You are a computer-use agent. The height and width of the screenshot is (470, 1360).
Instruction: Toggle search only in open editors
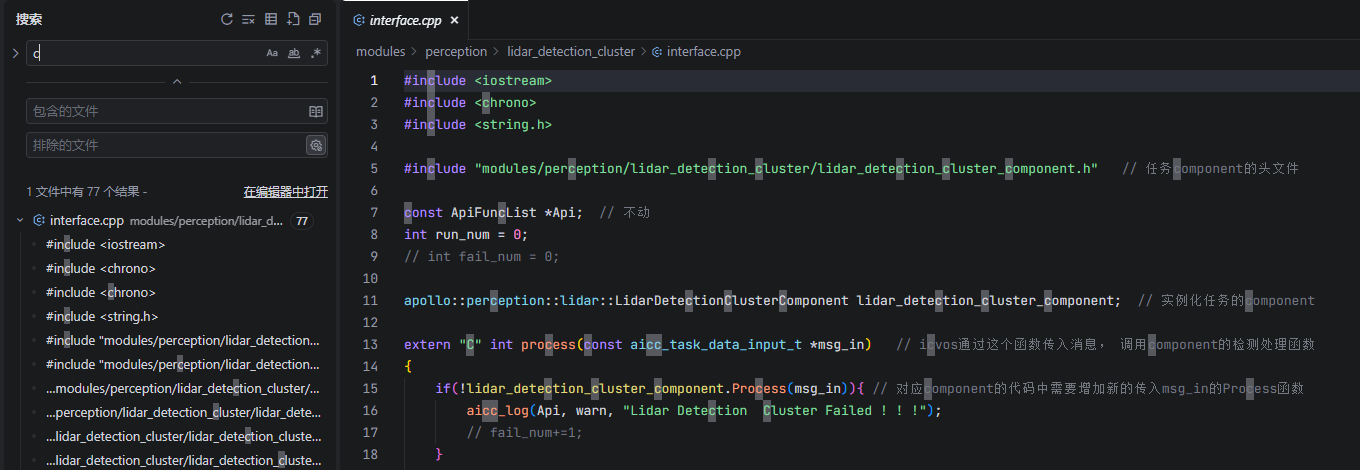(316, 111)
